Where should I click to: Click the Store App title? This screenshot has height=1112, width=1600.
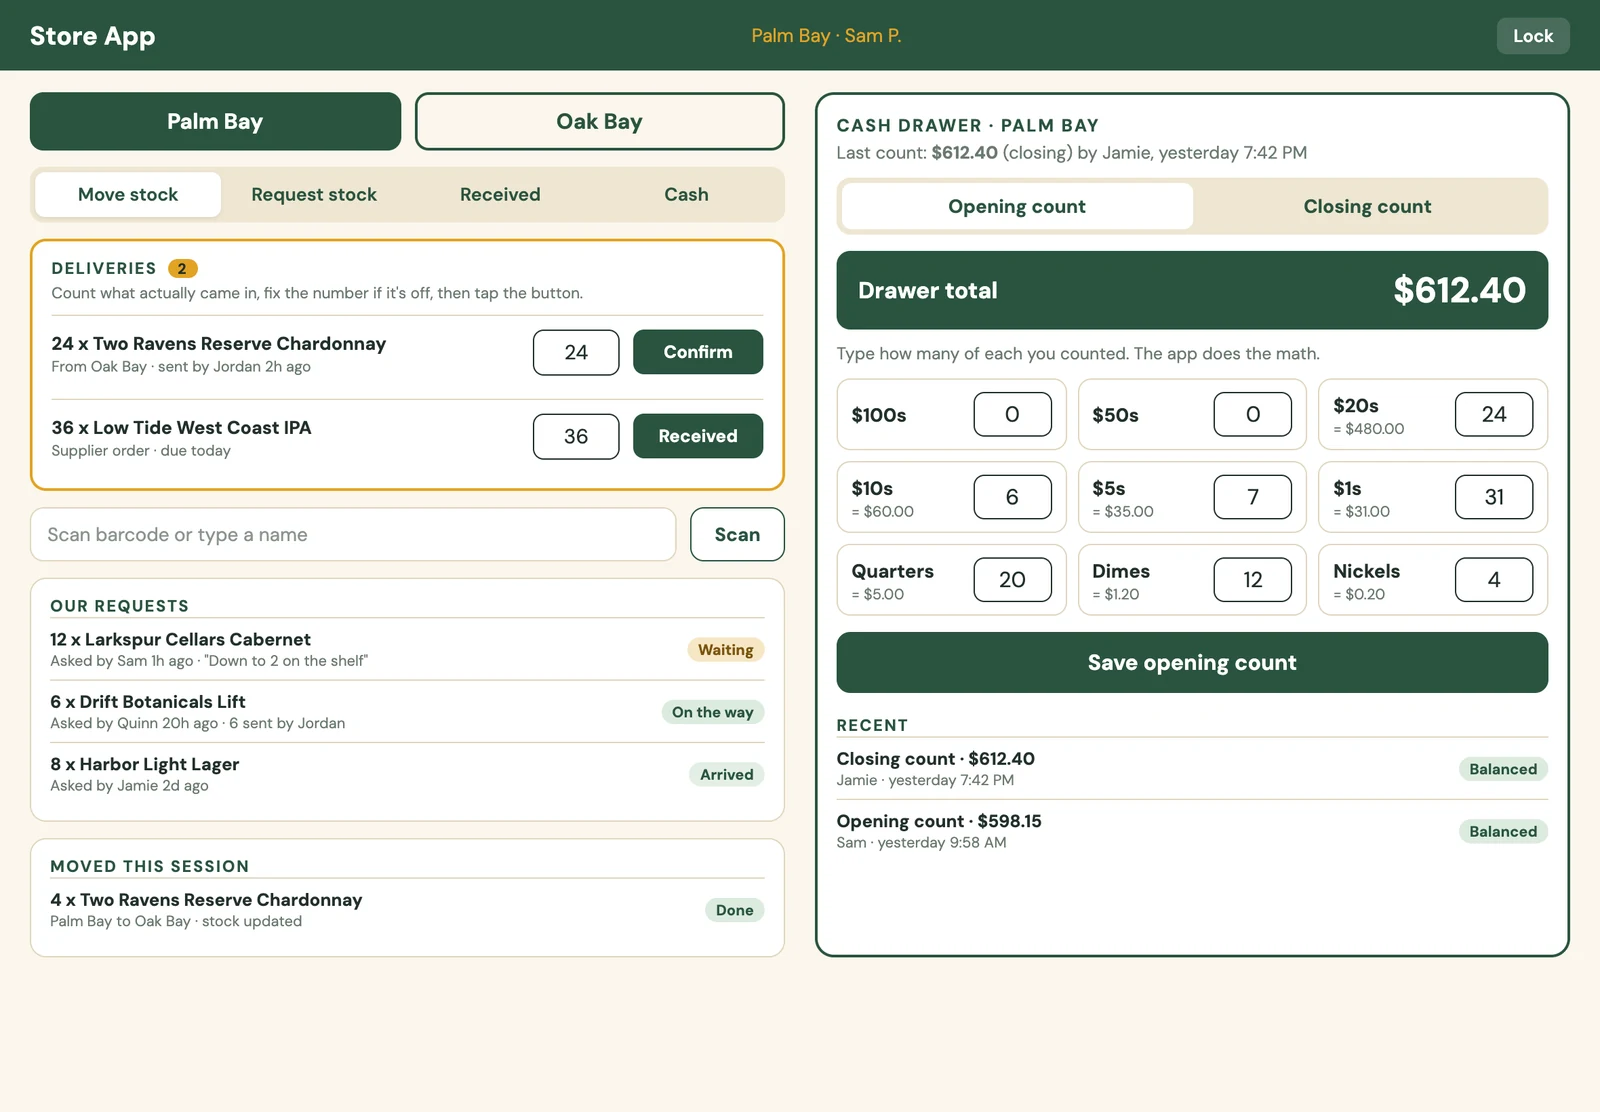pyautogui.click(x=92, y=36)
